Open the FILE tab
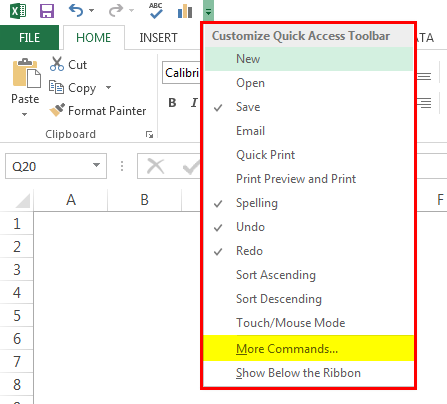This screenshot has height=404, width=447. 29,38
